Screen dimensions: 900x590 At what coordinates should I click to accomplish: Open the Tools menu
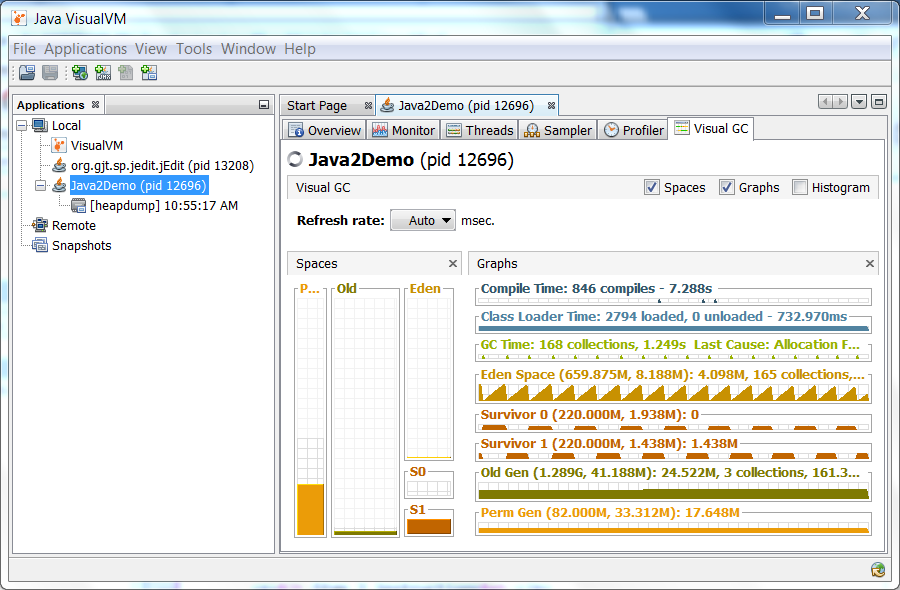193,48
